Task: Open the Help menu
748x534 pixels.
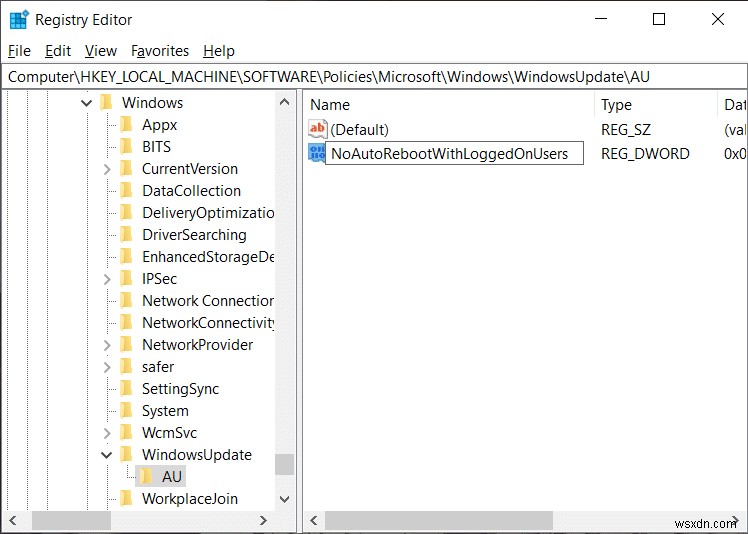Action: [x=219, y=51]
